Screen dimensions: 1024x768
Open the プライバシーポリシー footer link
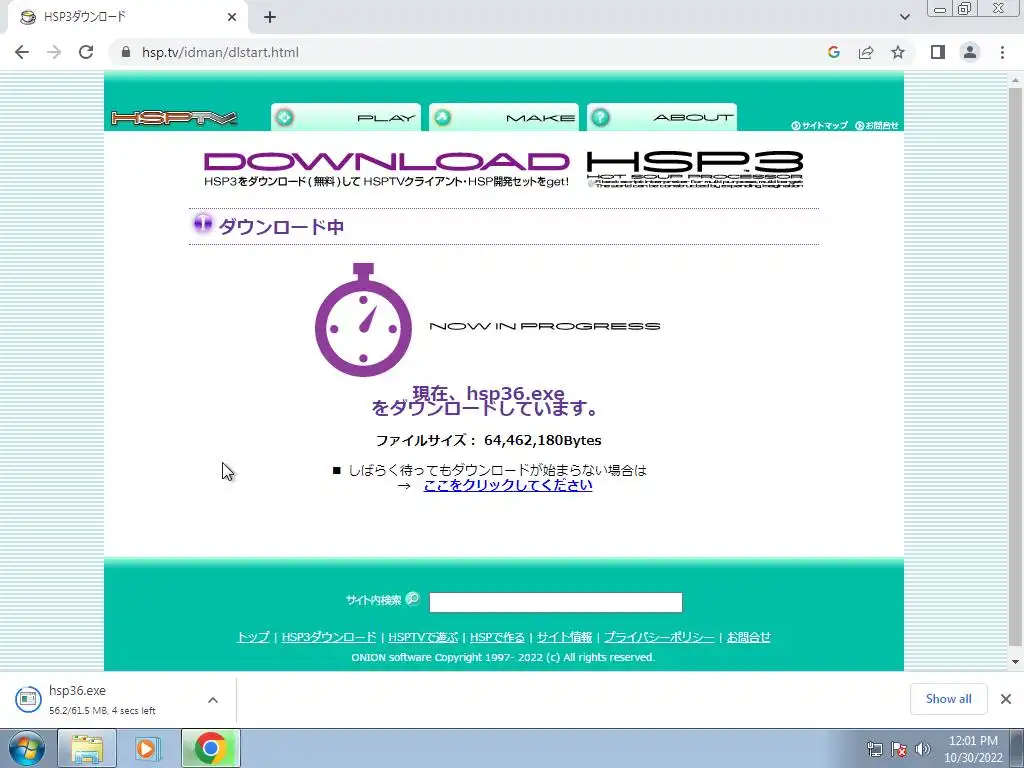point(659,637)
